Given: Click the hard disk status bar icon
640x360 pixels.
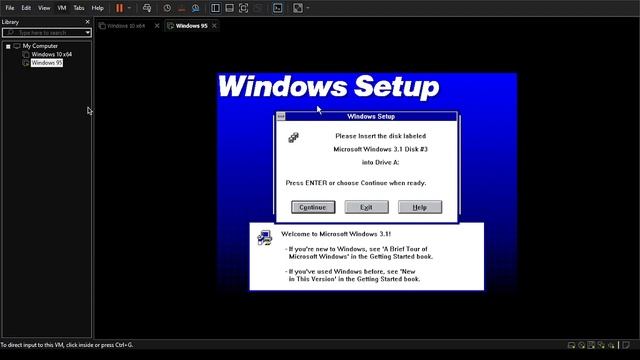Looking at the screenshot, I should [x=571, y=345].
